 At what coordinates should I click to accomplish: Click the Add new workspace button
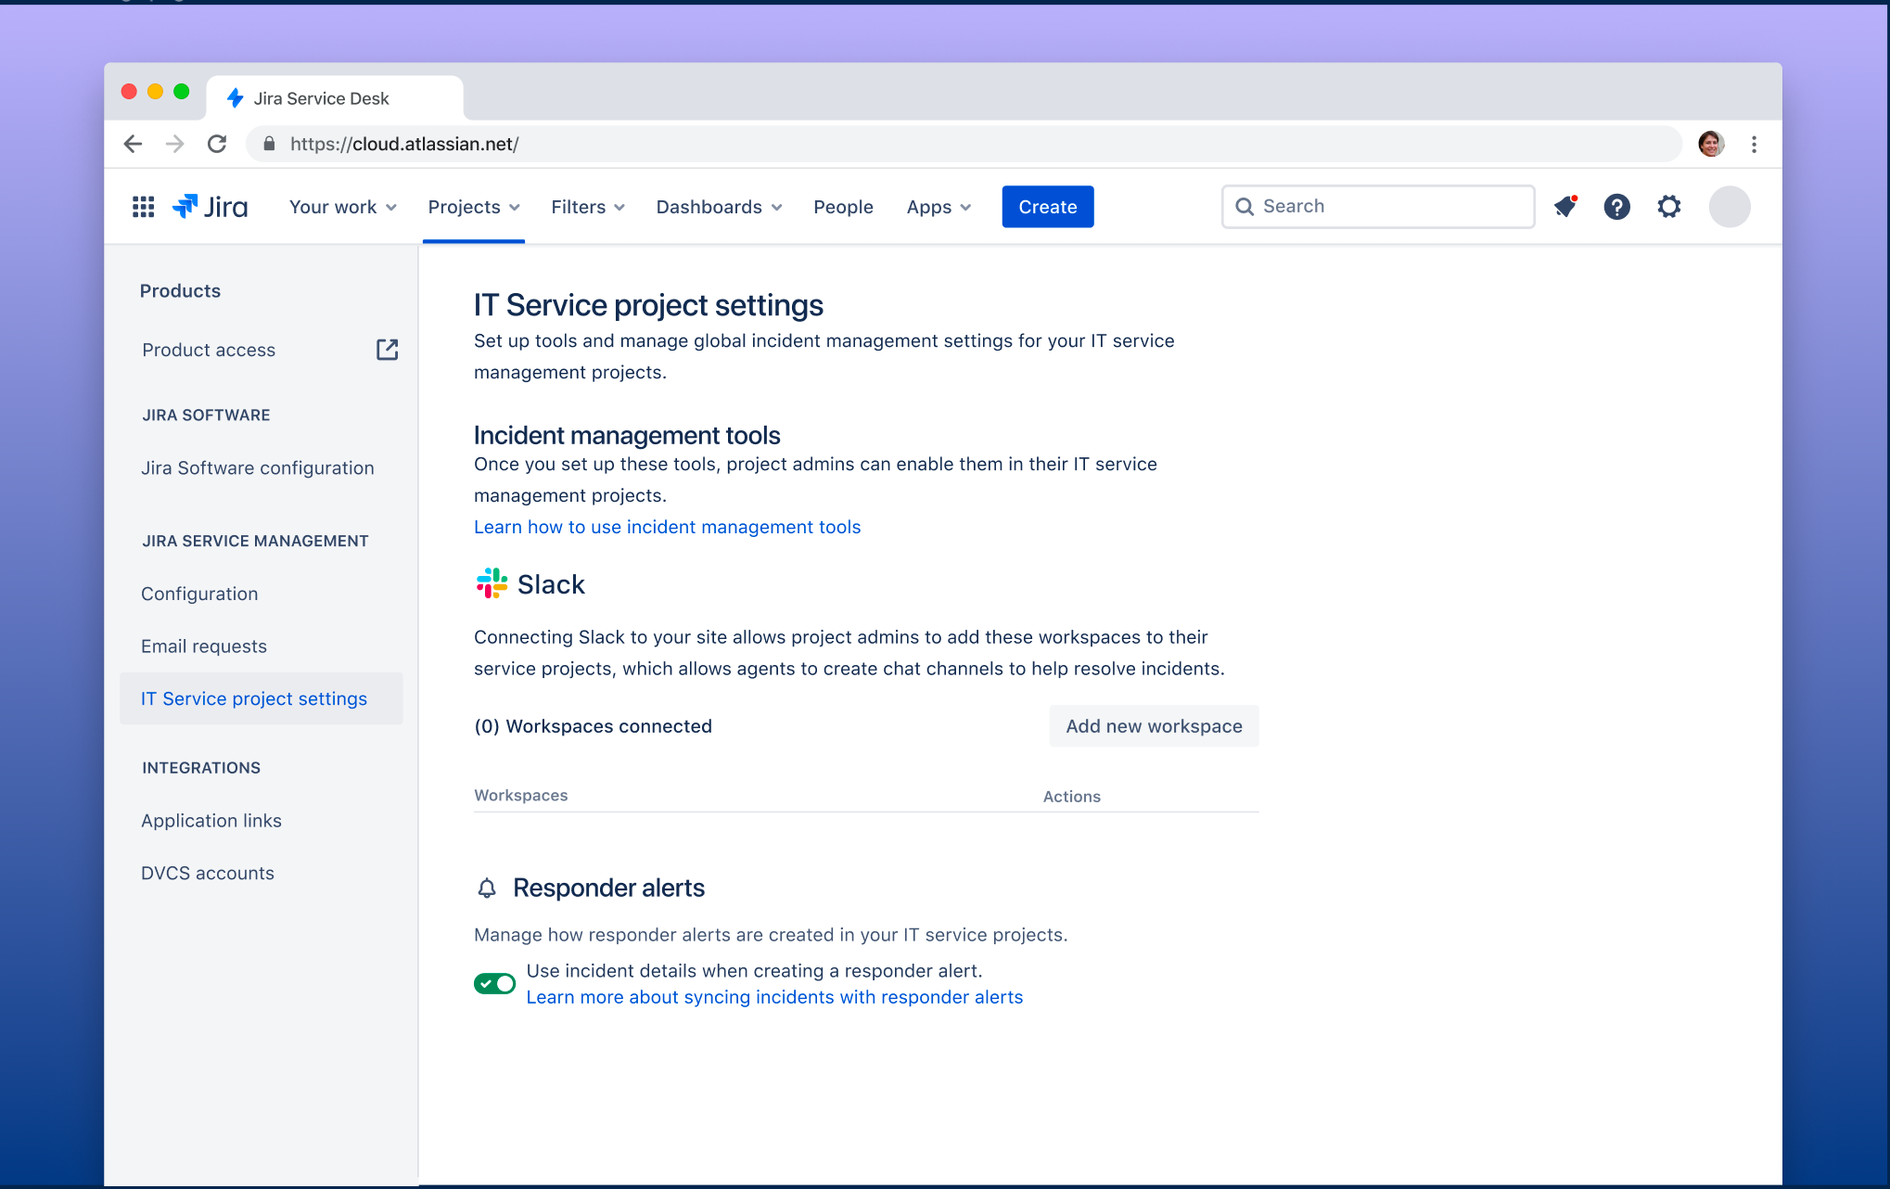(1154, 726)
